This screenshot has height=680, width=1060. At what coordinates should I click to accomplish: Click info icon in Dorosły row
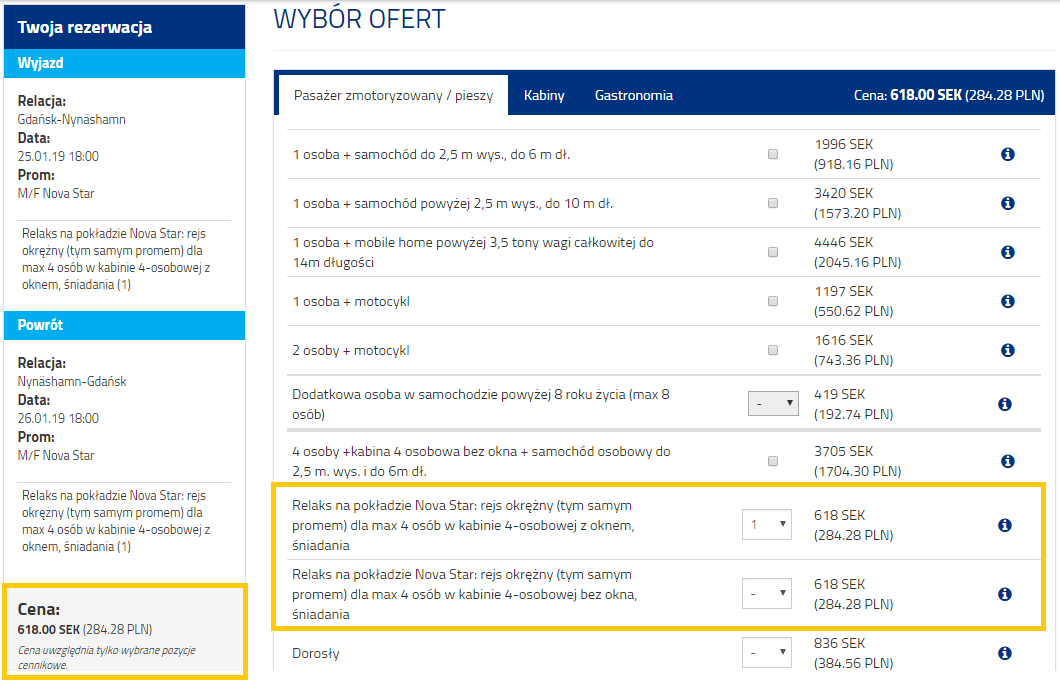pyautogui.click(x=1005, y=653)
